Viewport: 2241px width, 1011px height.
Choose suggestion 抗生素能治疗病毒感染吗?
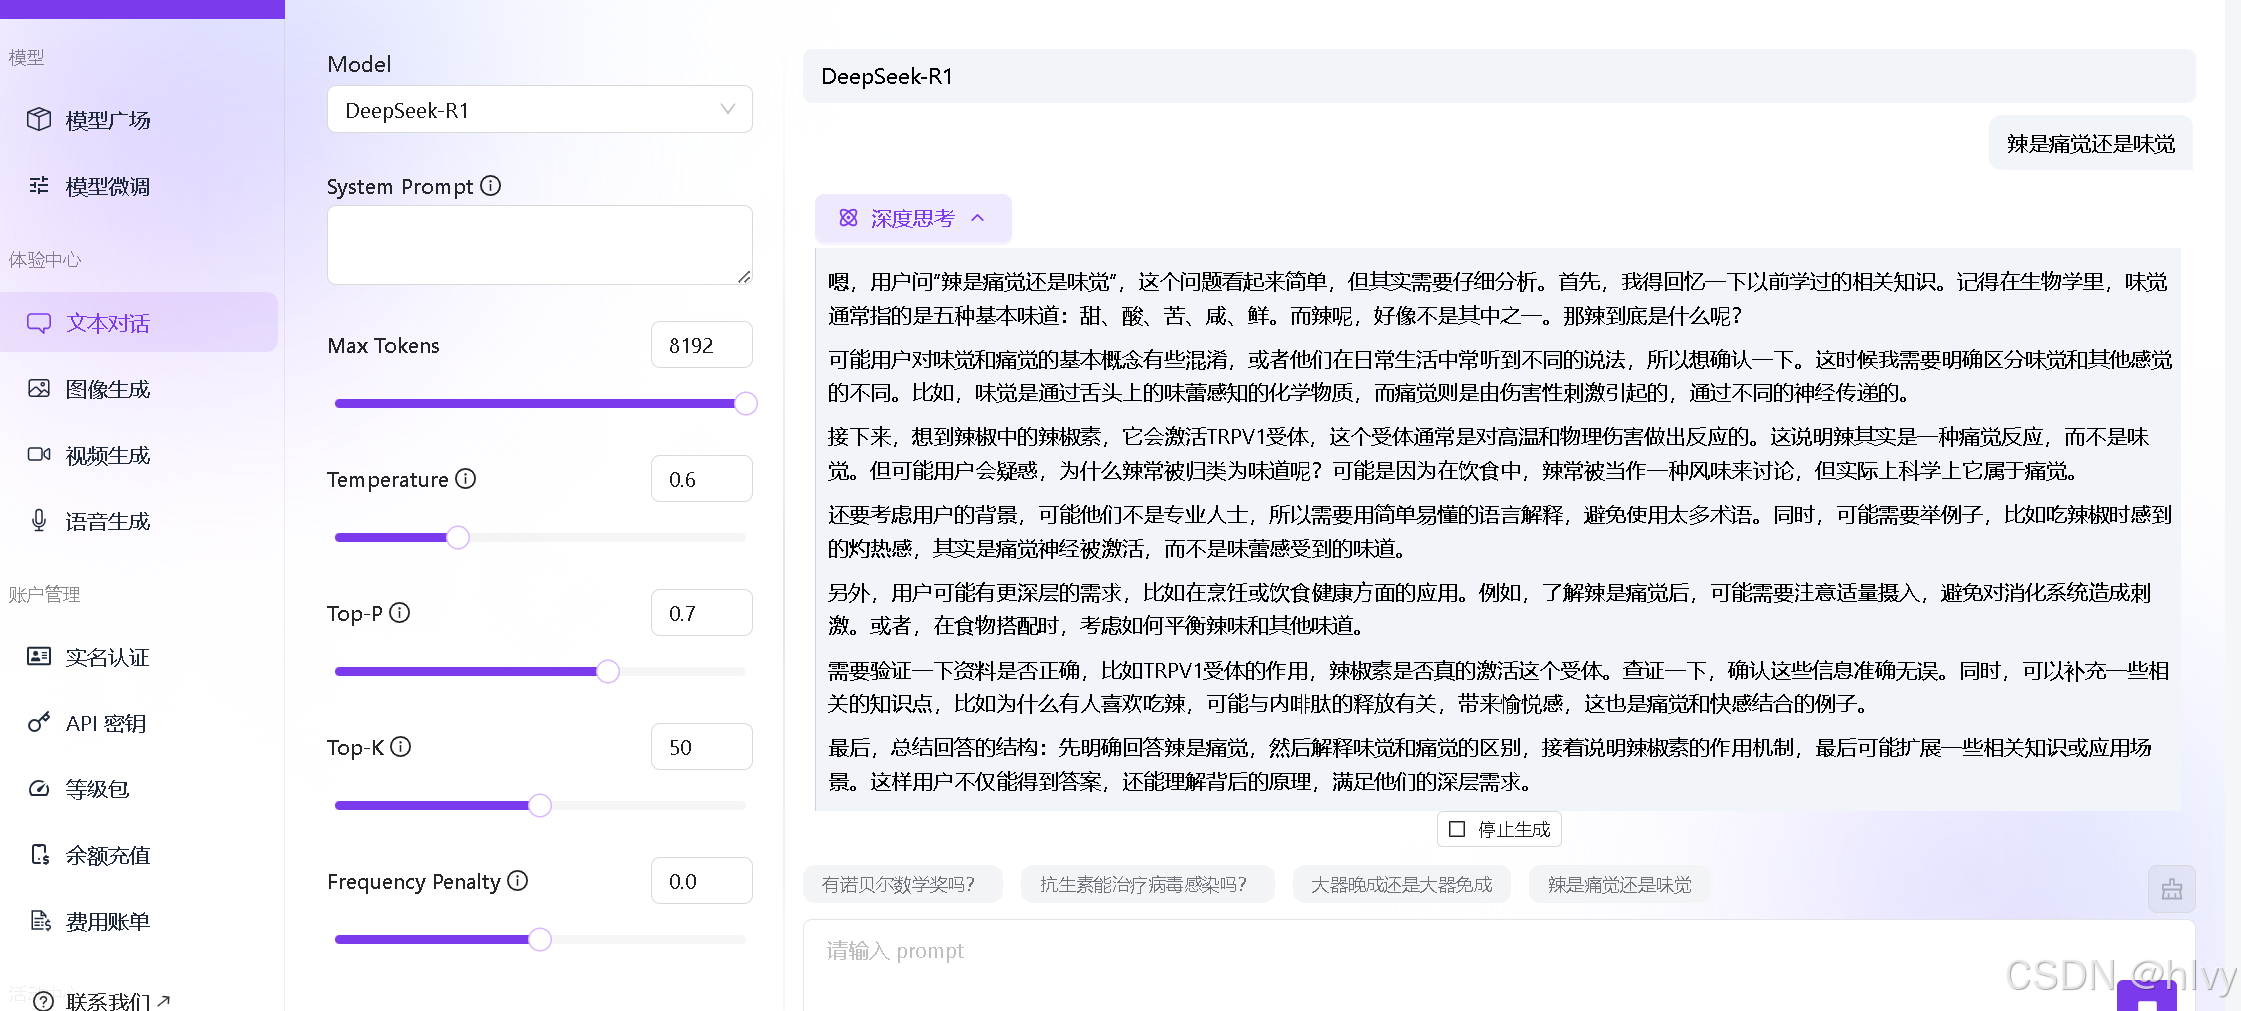tap(1147, 884)
